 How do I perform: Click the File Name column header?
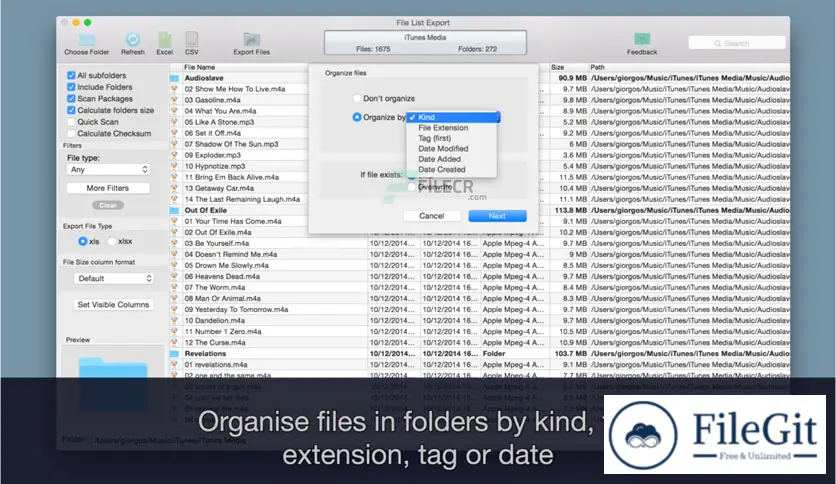pyautogui.click(x=199, y=67)
